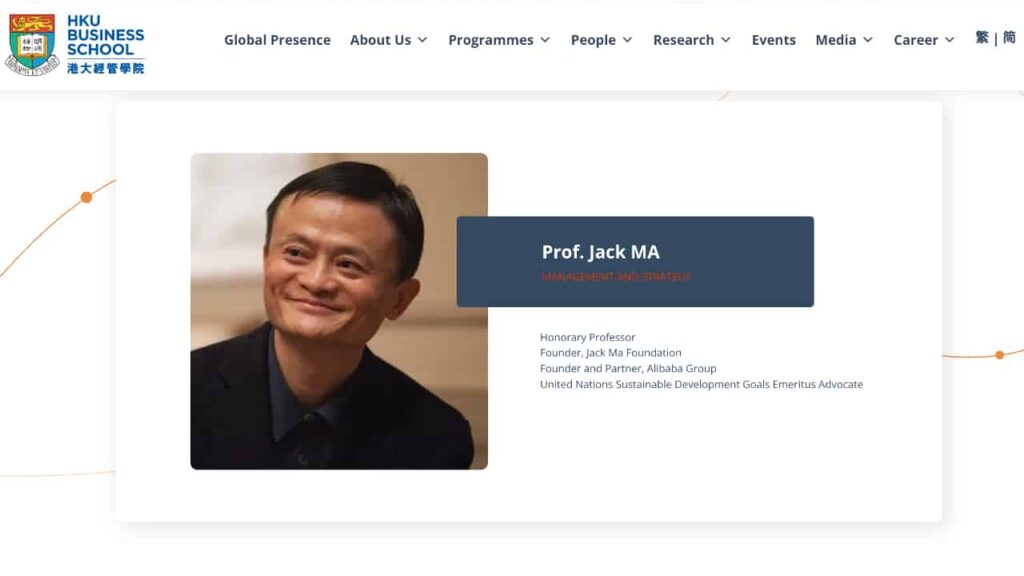
Task: Go to the Events page
Action: (773, 40)
